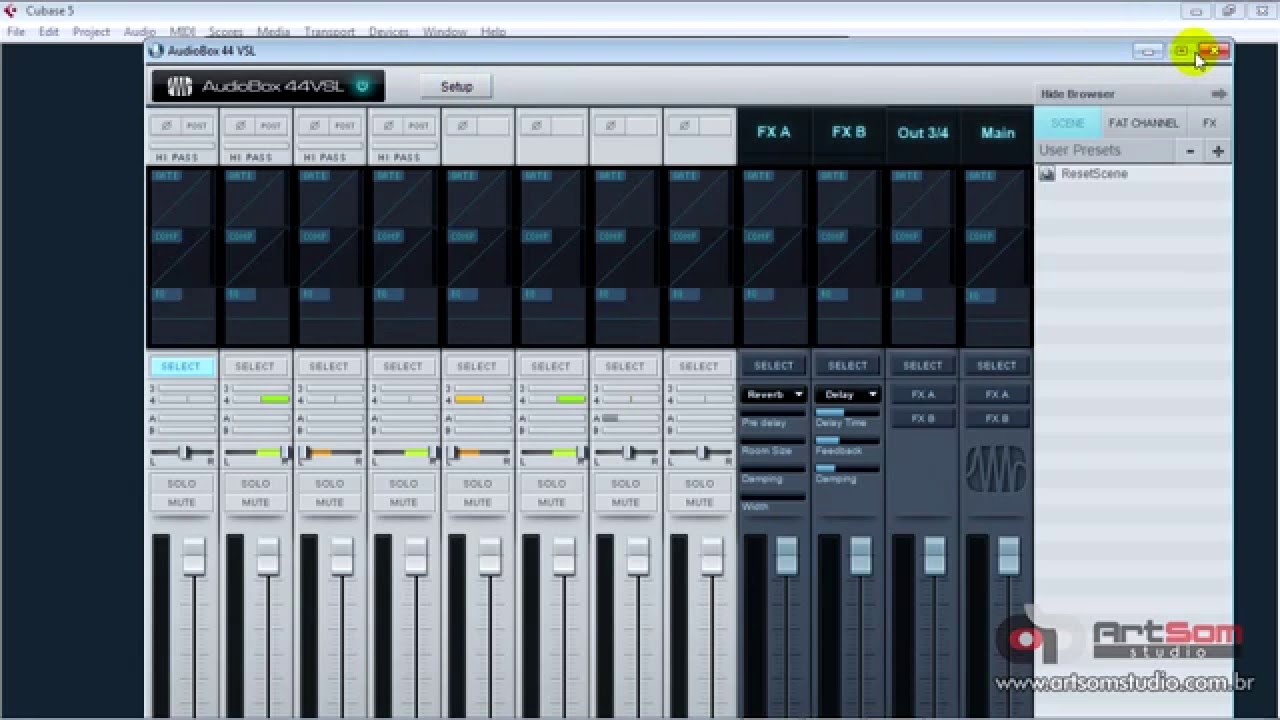Open the Transport menu in Cubase
The image size is (1280, 720).
(x=329, y=32)
